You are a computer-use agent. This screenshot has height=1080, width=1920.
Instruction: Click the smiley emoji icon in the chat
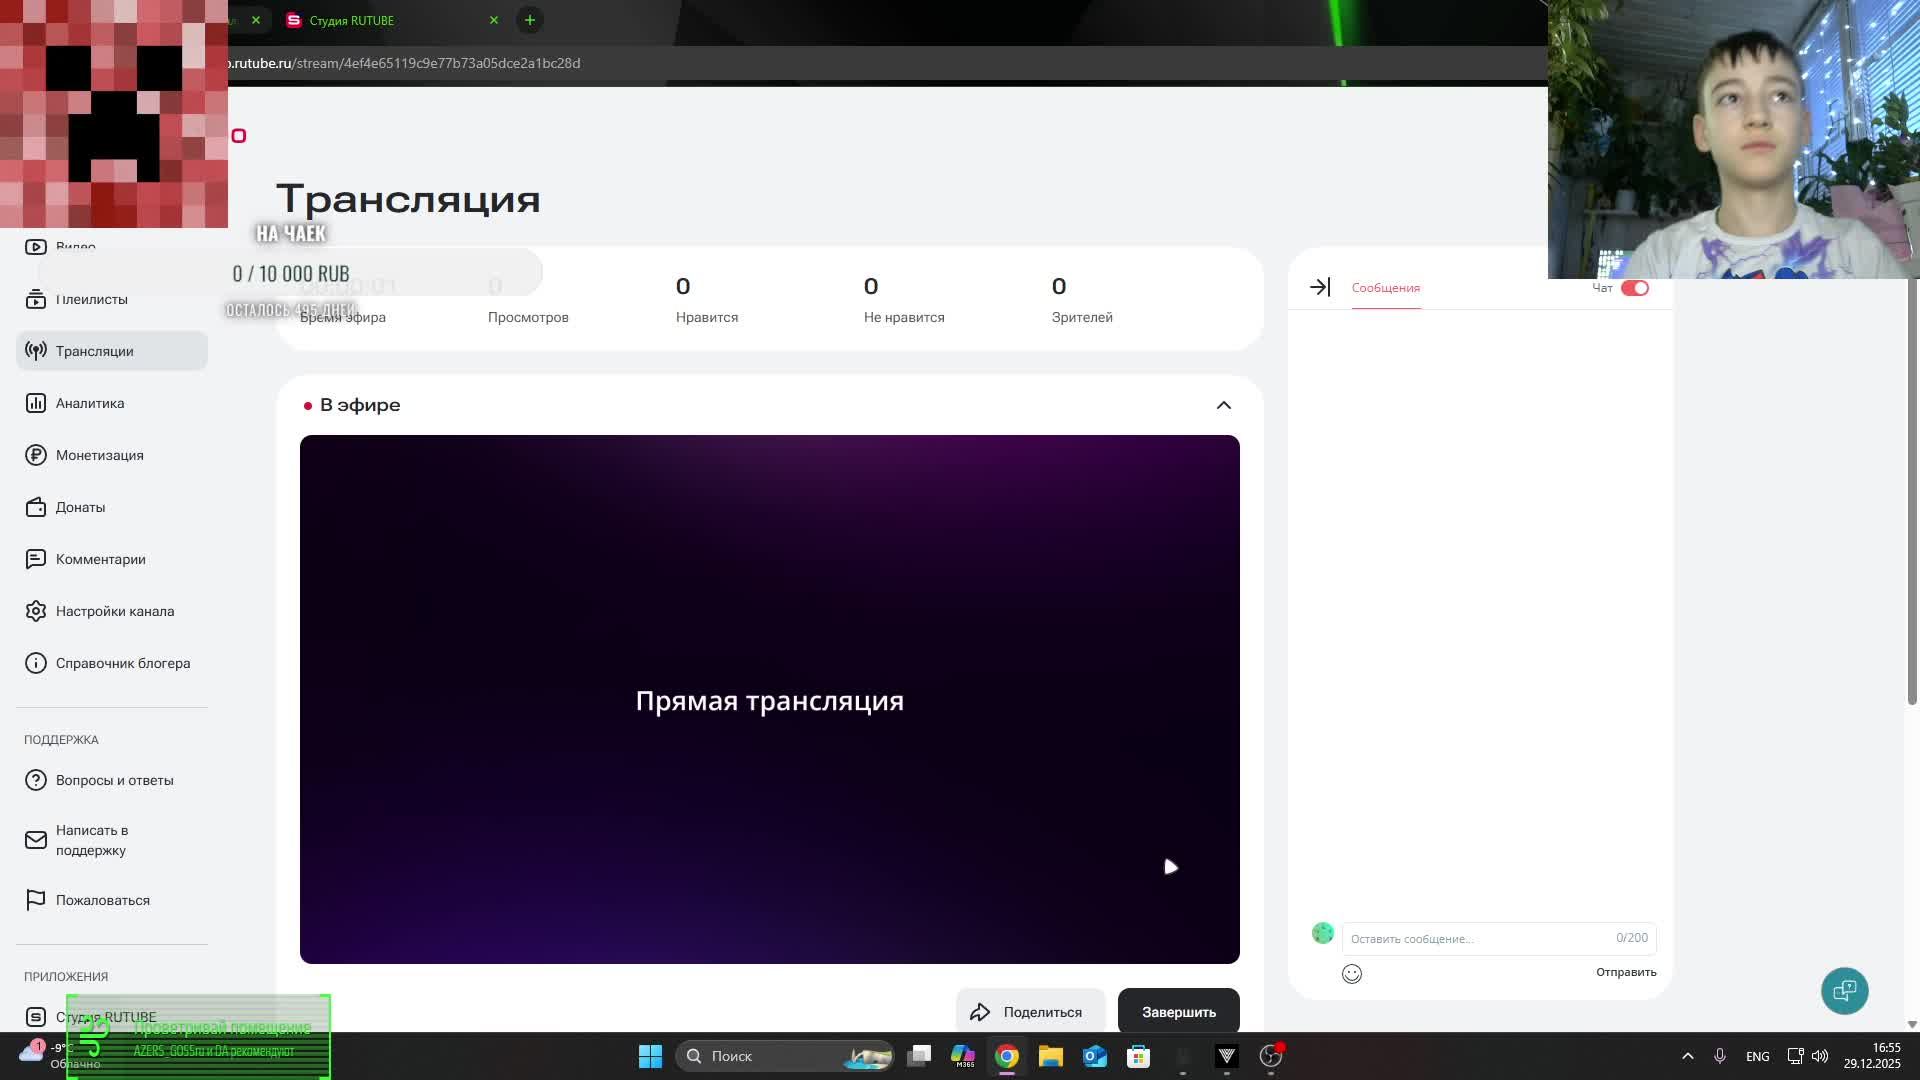click(1351, 973)
